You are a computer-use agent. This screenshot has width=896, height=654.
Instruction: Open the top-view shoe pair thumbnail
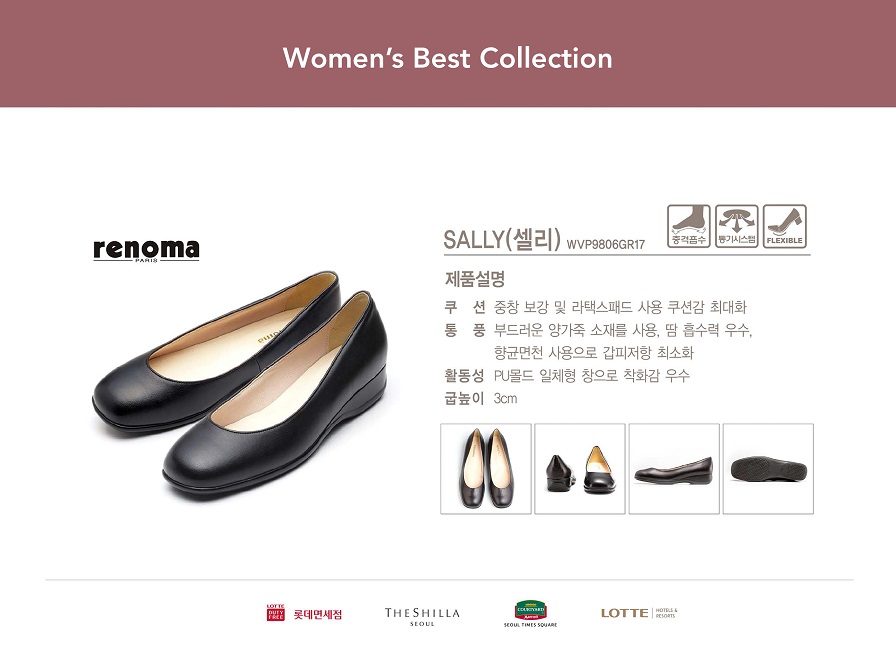(x=486, y=469)
